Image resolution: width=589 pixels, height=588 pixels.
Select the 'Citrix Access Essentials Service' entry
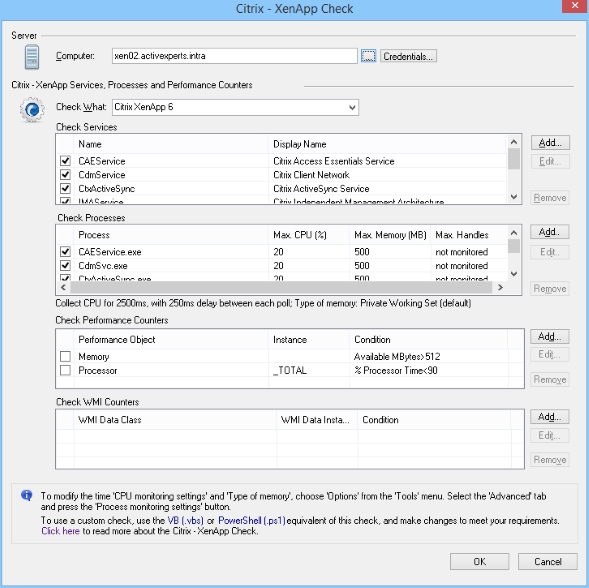coord(334,161)
